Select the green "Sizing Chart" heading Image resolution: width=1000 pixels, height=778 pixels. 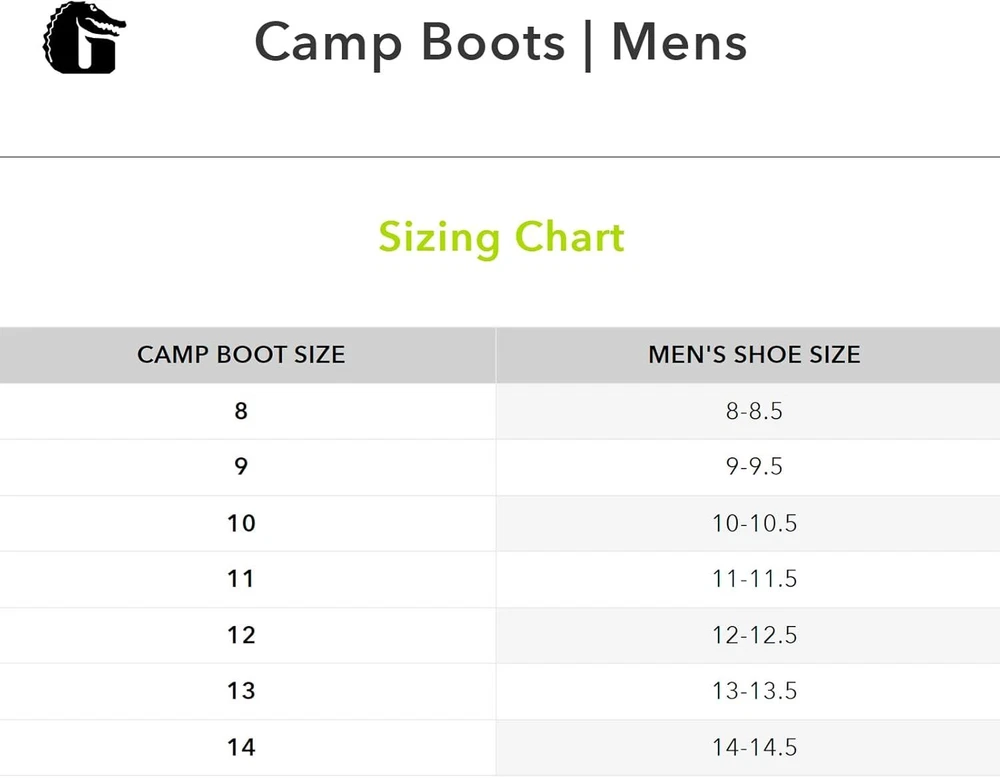pos(501,238)
